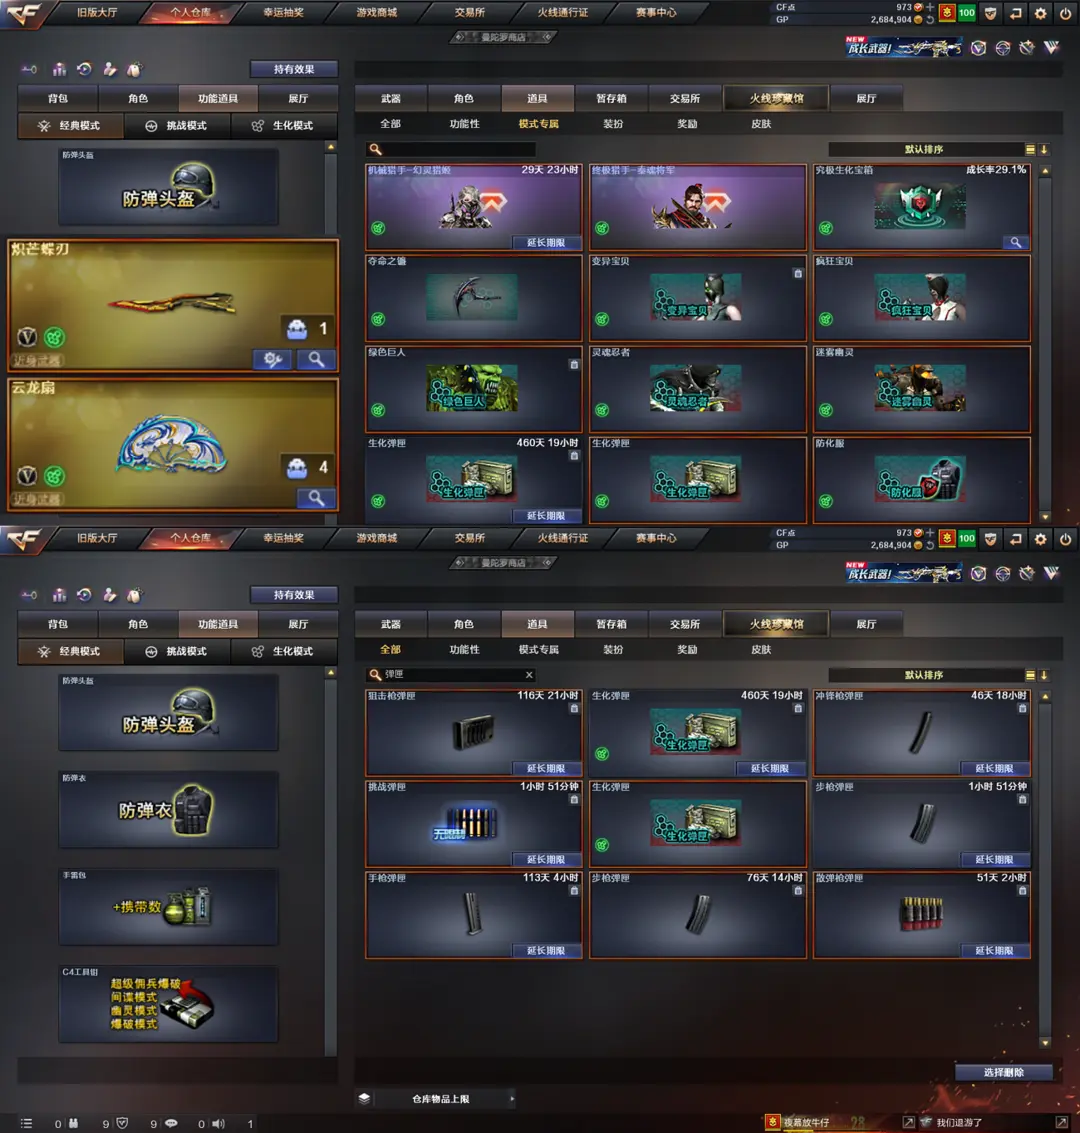This screenshot has height=1133, width=1080.
Task: Toggle the sort direction arrow in the upper screenshot
Action: pyautogui.click(x=1044, y=150)
